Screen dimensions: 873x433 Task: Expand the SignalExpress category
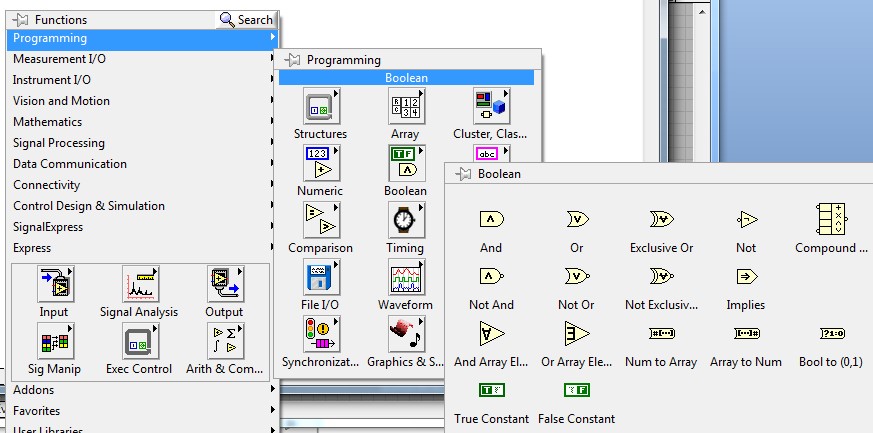tap(143, 227)
